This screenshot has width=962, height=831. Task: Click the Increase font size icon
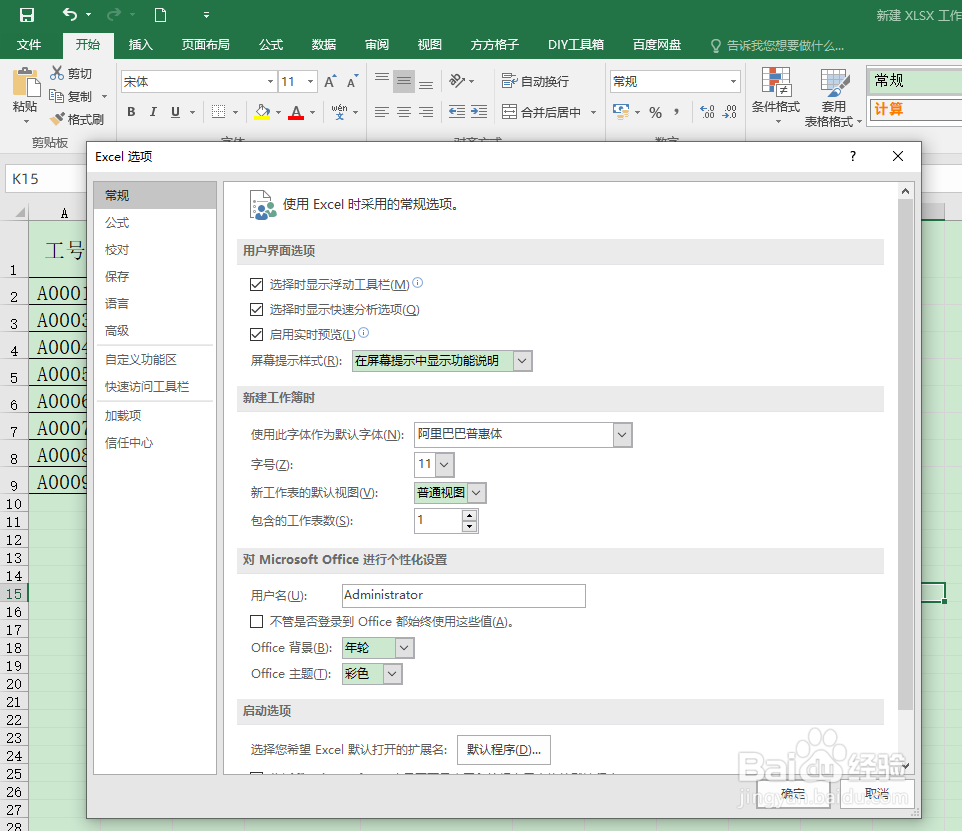330,82
